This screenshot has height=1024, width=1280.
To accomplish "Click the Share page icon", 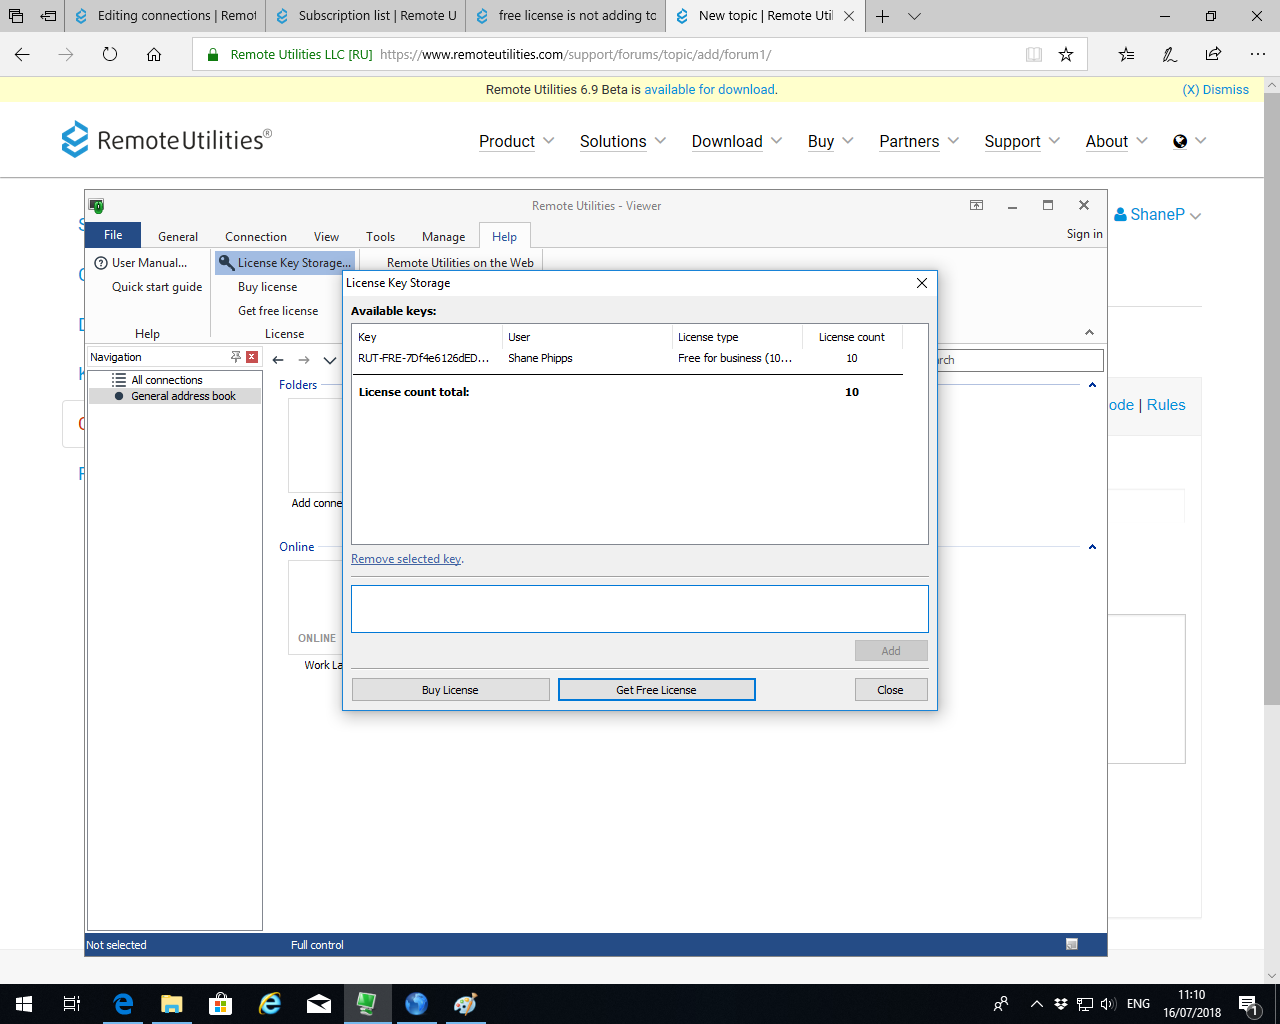I will (1213, 55).
